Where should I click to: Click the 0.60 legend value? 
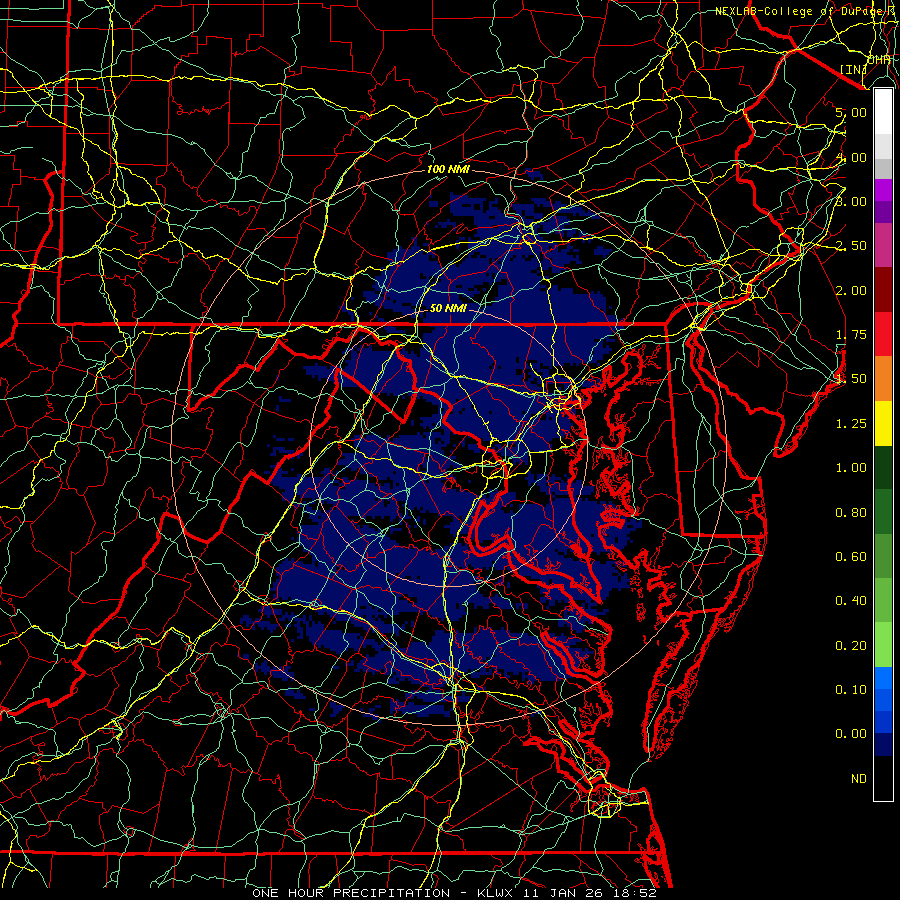click(851, 557)
